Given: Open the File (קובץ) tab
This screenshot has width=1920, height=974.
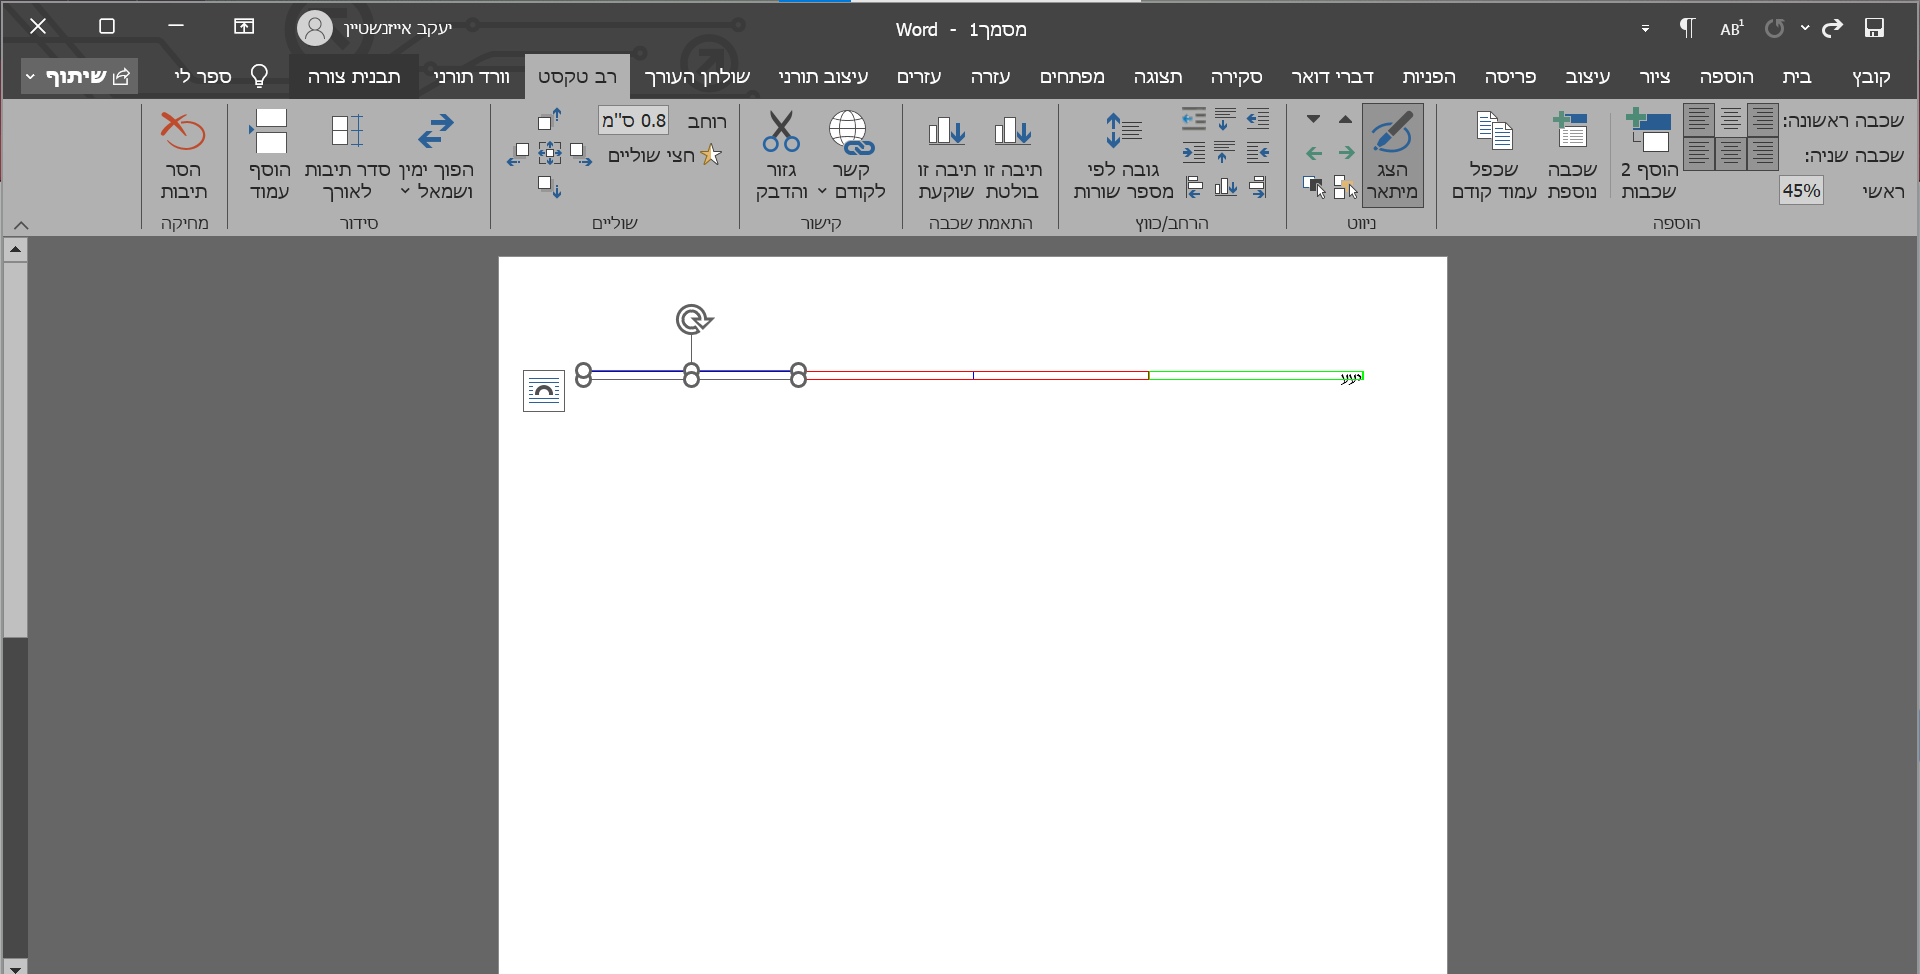Looking at the screenshot, I should click(1871, 76).
